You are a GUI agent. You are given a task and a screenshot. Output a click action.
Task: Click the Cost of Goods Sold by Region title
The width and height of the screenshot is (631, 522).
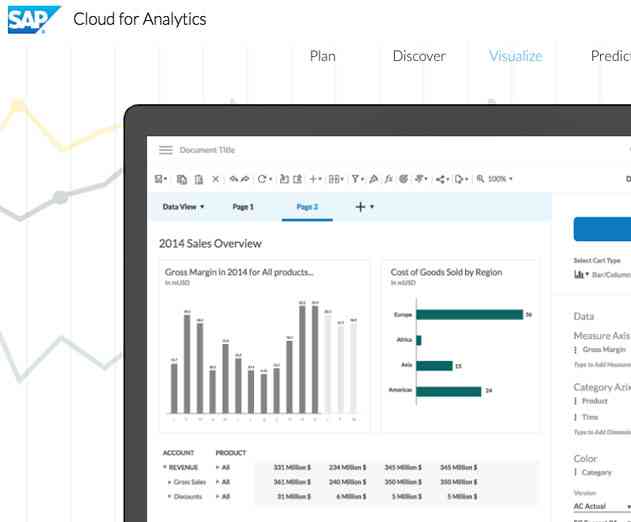coord(446,272)
